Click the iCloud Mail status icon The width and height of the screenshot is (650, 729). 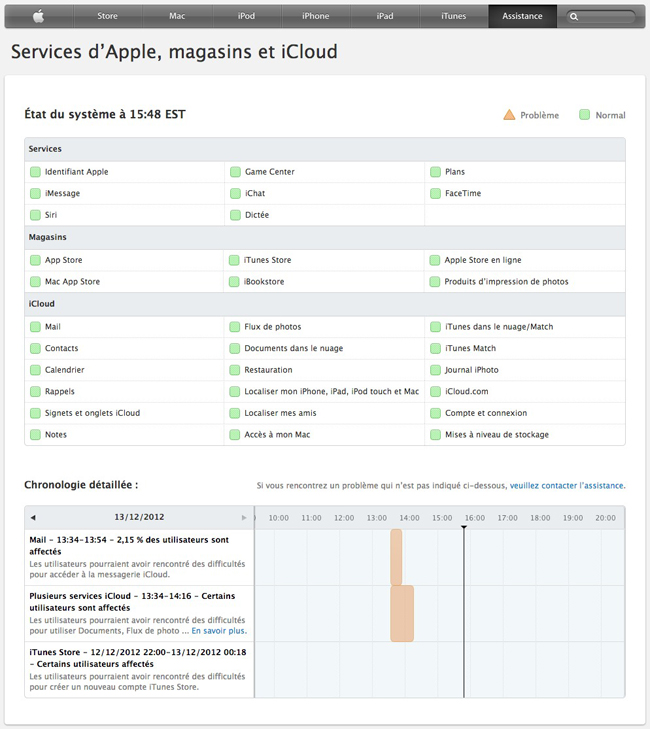tap(35, 327)
